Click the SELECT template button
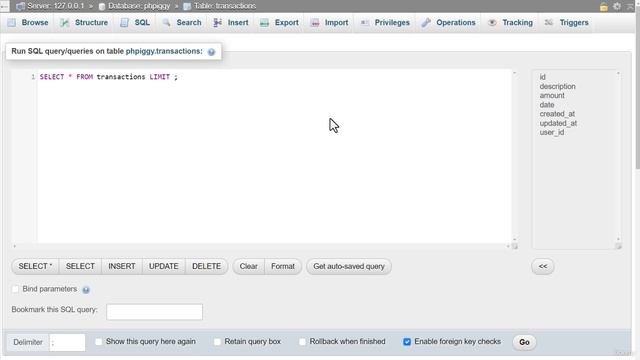The height and width of the screenshot is (360, 640). click(x=80, y=267)
